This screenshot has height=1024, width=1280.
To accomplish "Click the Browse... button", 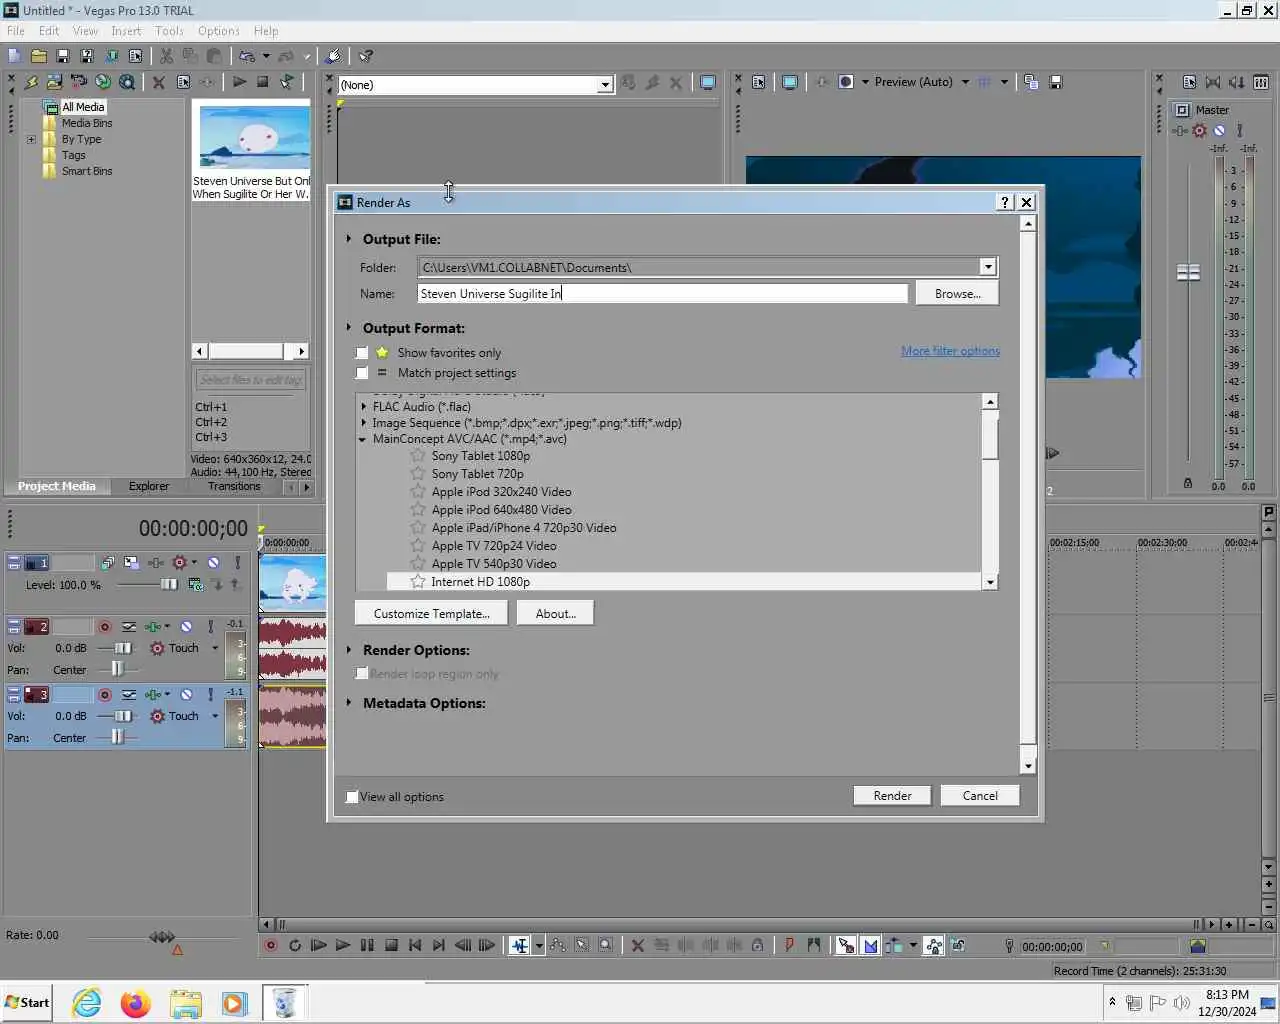I will [957, 293].
